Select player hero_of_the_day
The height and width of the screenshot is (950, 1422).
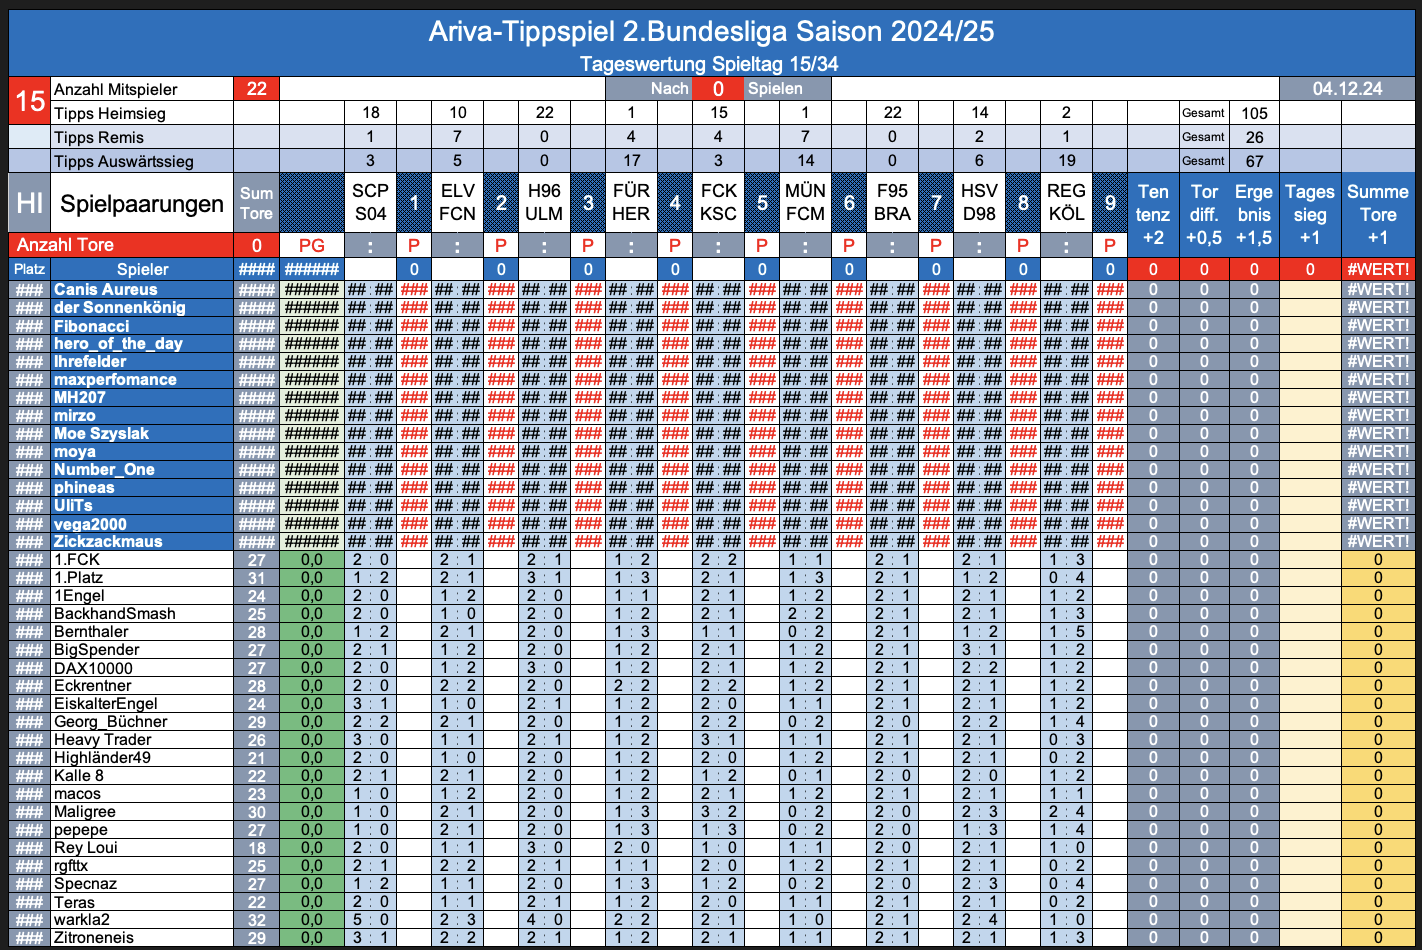tap(118, 343)
